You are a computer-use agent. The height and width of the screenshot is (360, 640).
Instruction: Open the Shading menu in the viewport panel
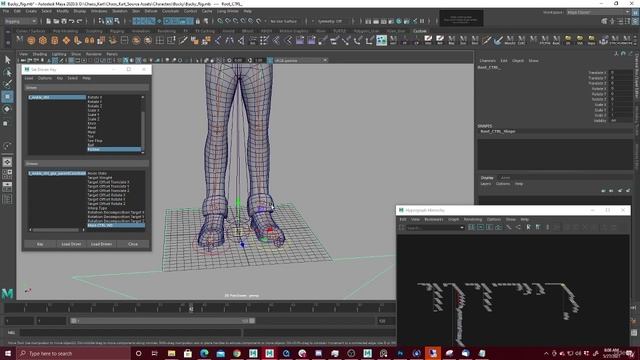(40, 54)
